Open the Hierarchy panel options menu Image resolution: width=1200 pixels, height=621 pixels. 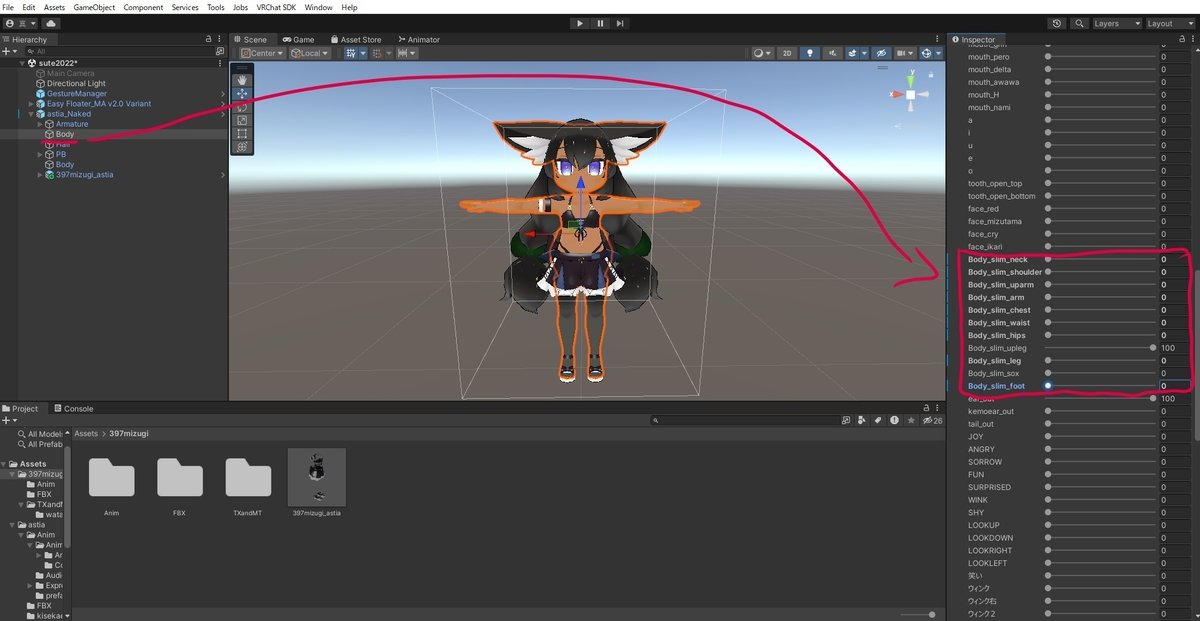(x=220, y=39)
